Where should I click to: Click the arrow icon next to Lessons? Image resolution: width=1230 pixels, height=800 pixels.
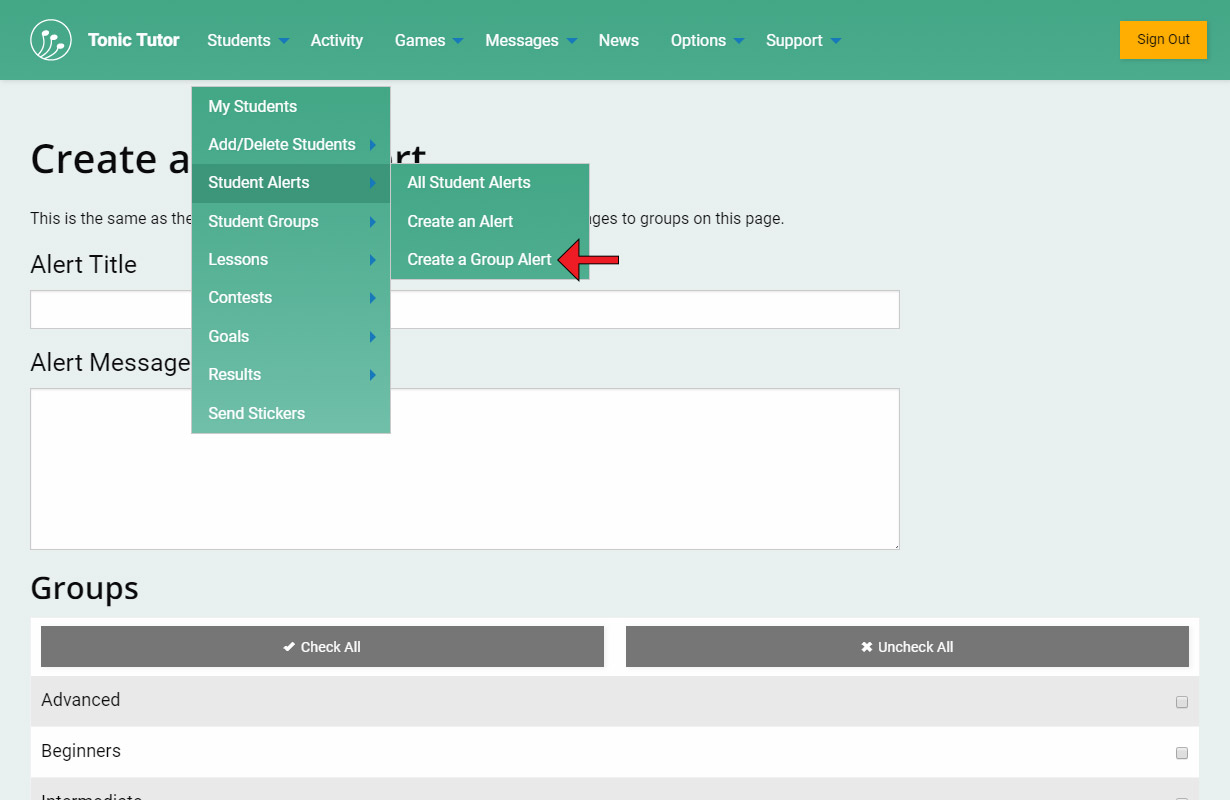click(372, 260)
